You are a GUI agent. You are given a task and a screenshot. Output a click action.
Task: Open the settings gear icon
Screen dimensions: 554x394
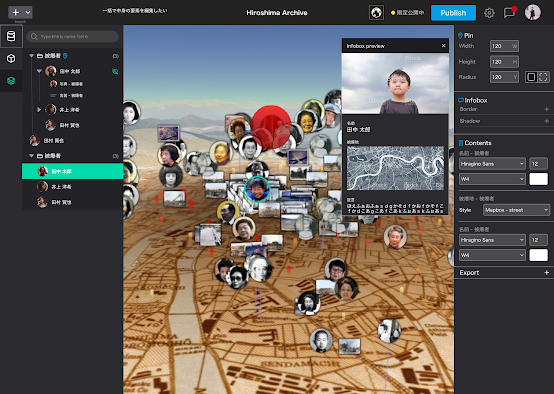(489, 13)
